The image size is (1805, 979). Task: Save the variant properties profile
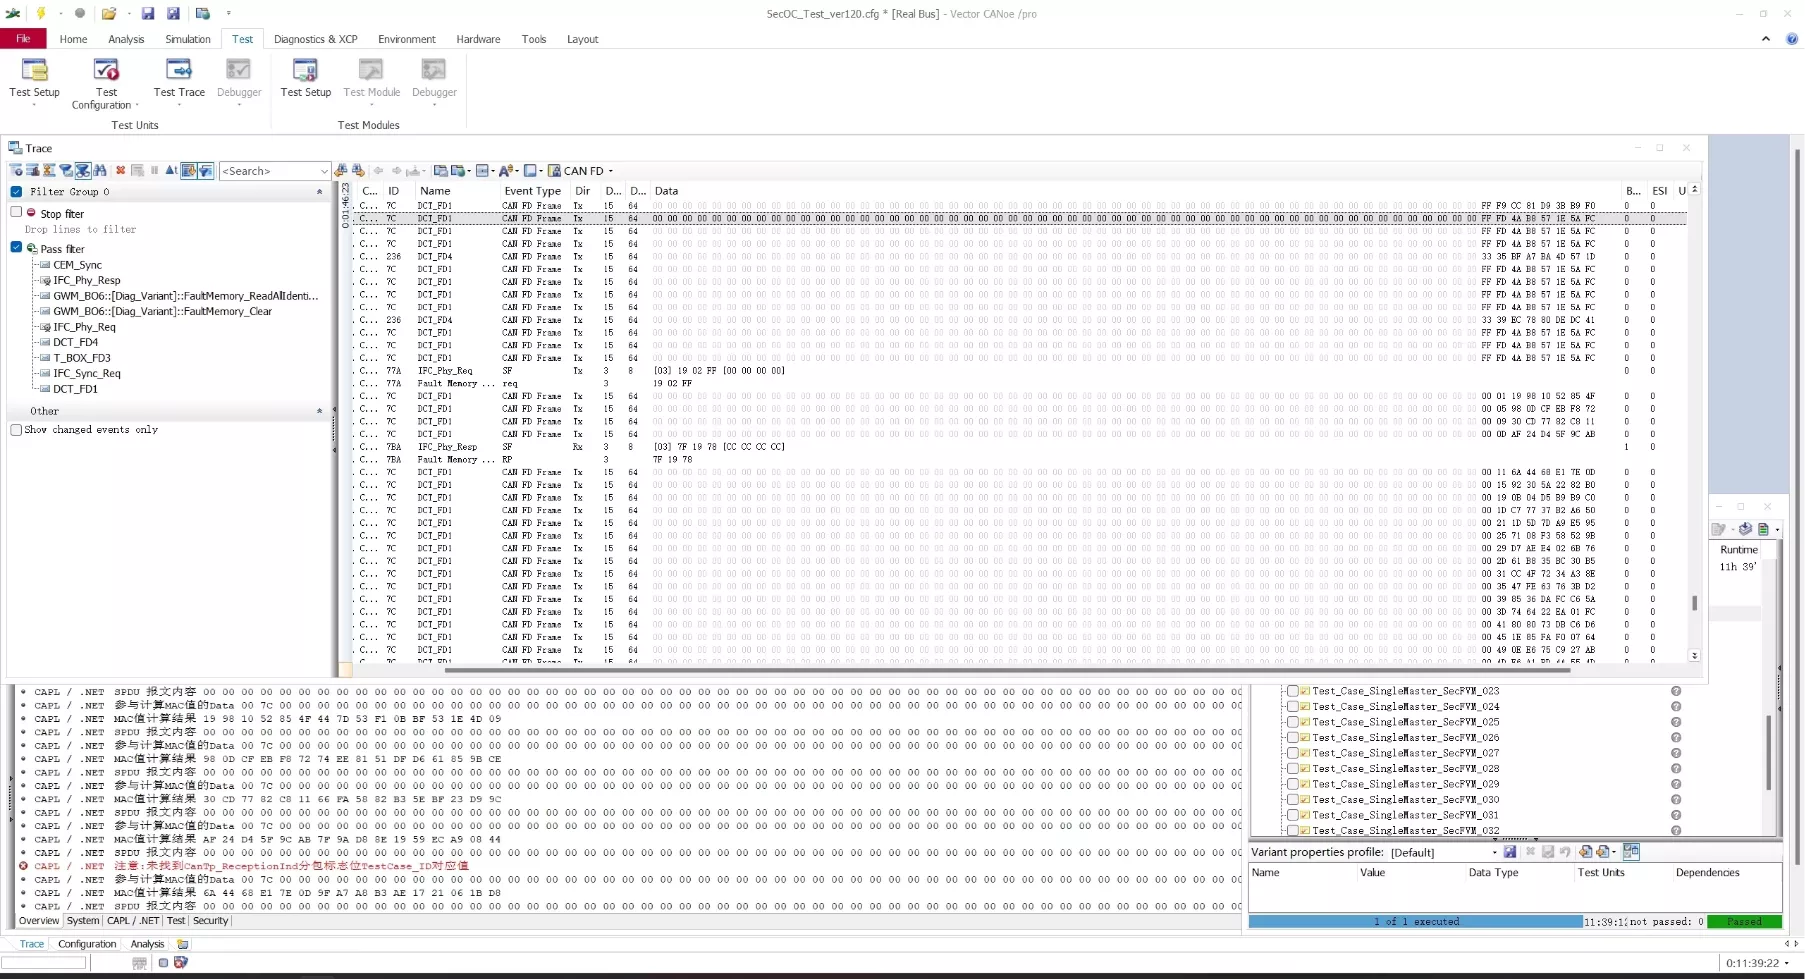point(1510,852)
